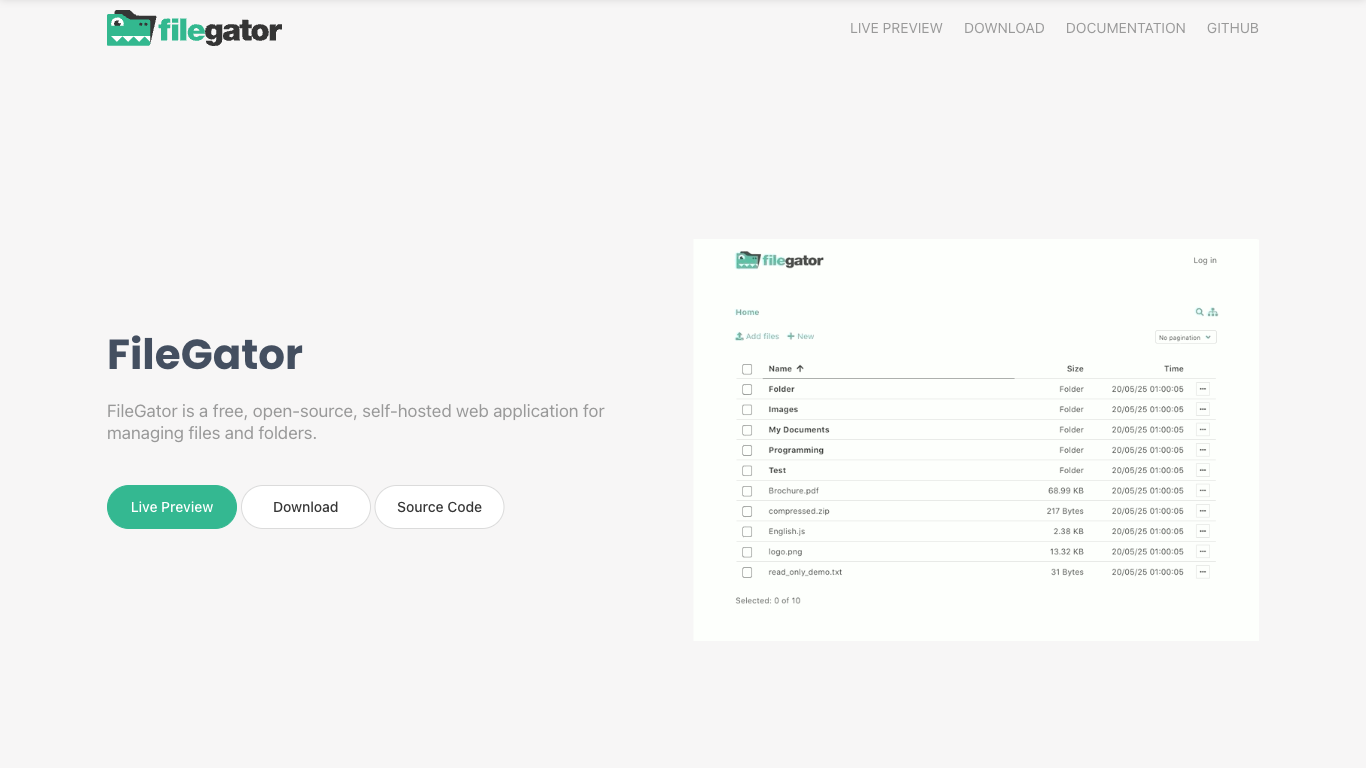The image size is (1366, 768).
Task: Check the checkbox for Folder row
Action: pos(747,389)
